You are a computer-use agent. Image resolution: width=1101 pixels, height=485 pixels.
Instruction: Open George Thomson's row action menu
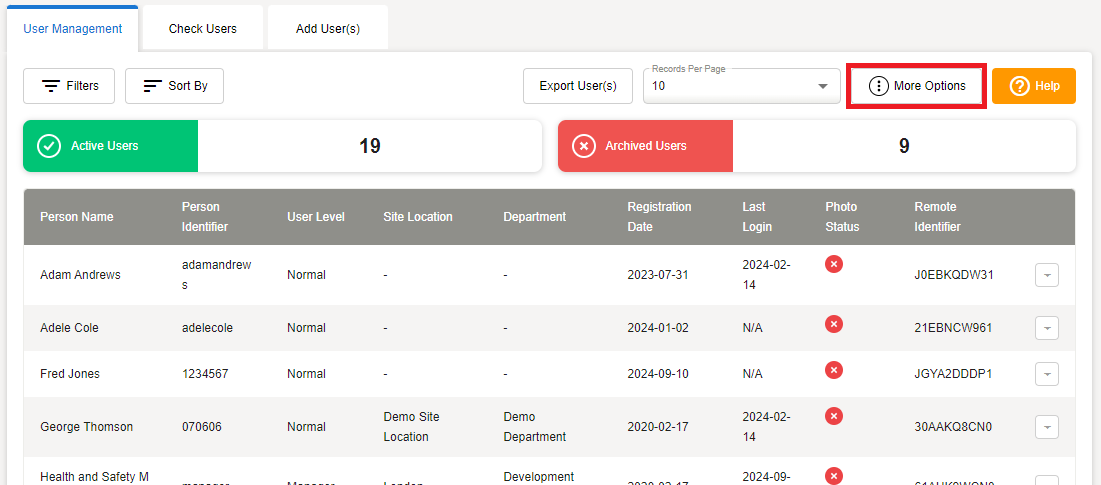tap(1046, 427)
